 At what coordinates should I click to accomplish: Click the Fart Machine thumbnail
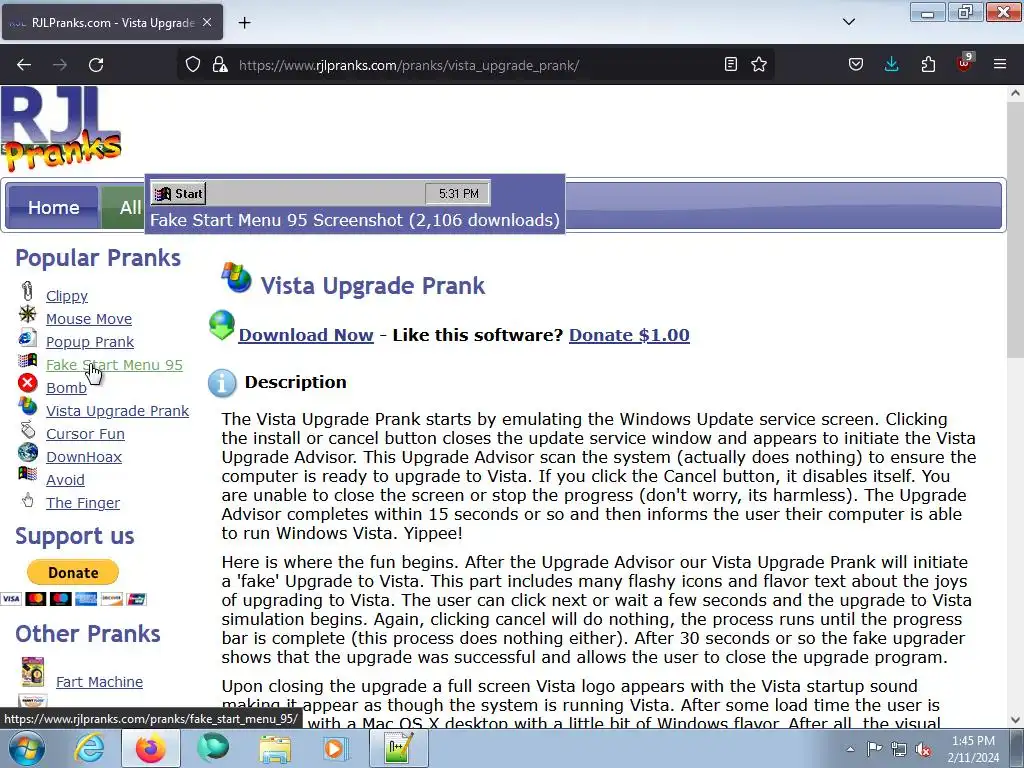(x=32, y=672)
